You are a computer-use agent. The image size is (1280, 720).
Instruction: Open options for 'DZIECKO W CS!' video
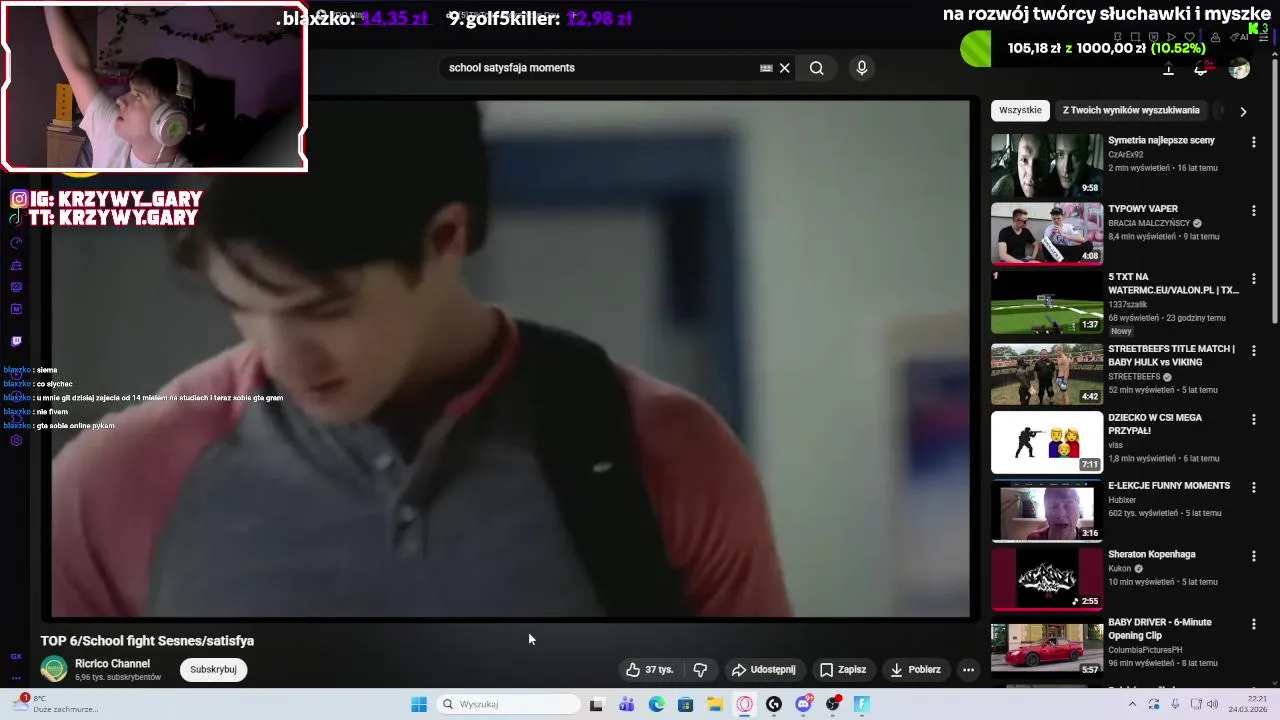click(1253, 419)
